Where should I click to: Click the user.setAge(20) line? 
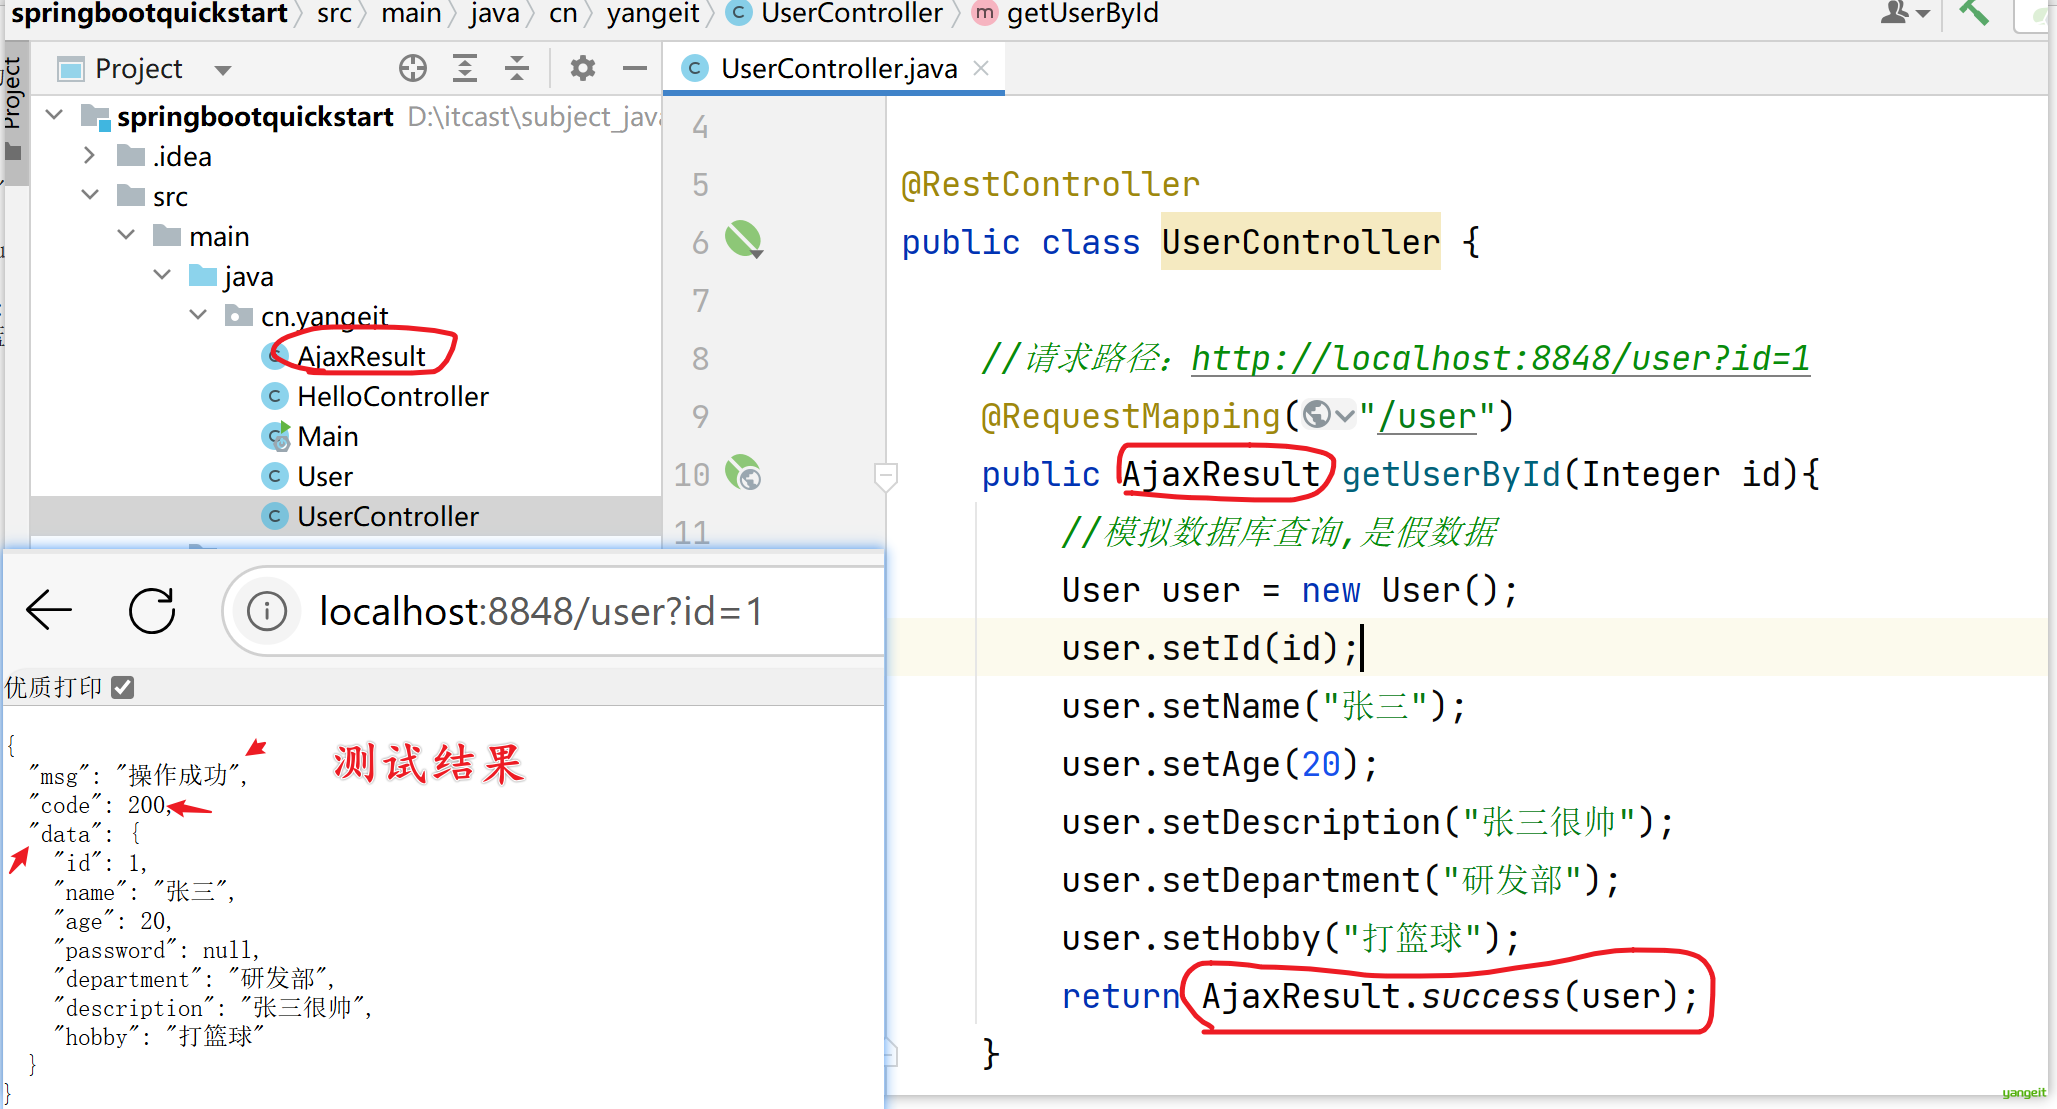coord(1220,765)
